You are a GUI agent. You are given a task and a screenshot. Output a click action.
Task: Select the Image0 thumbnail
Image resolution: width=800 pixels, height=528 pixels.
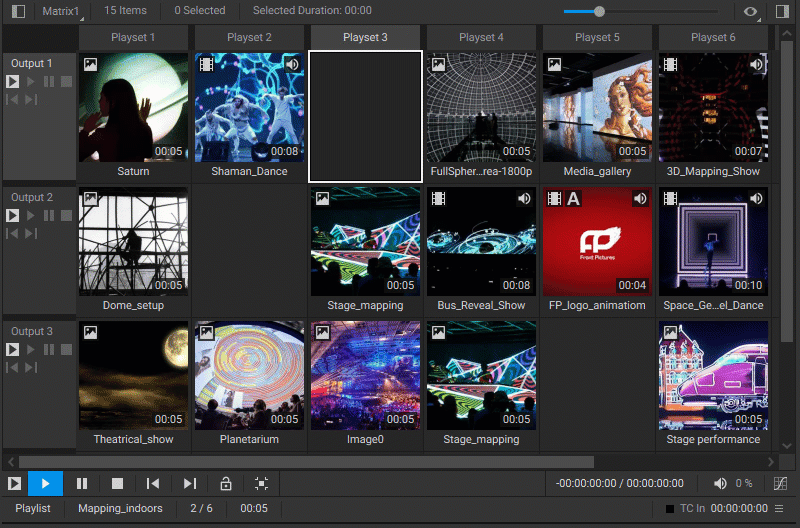(365, 375)
